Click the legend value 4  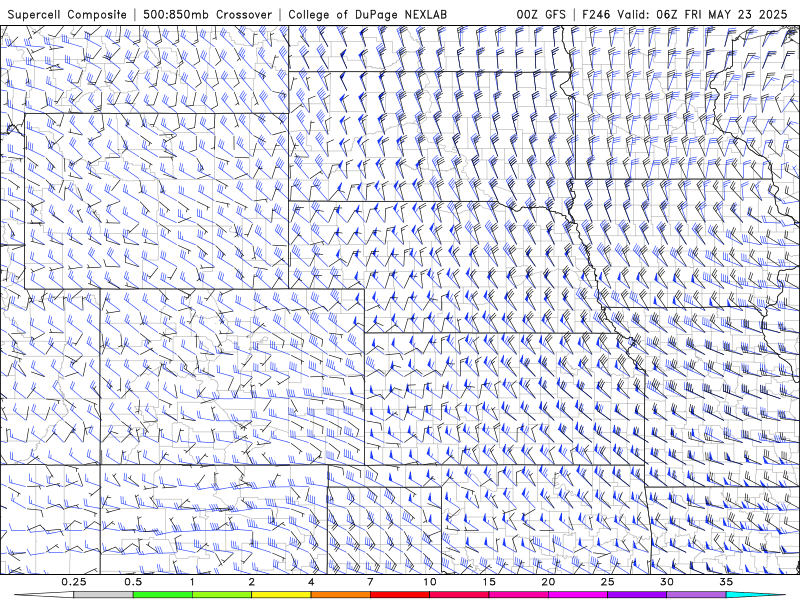[x=311, y=582]
